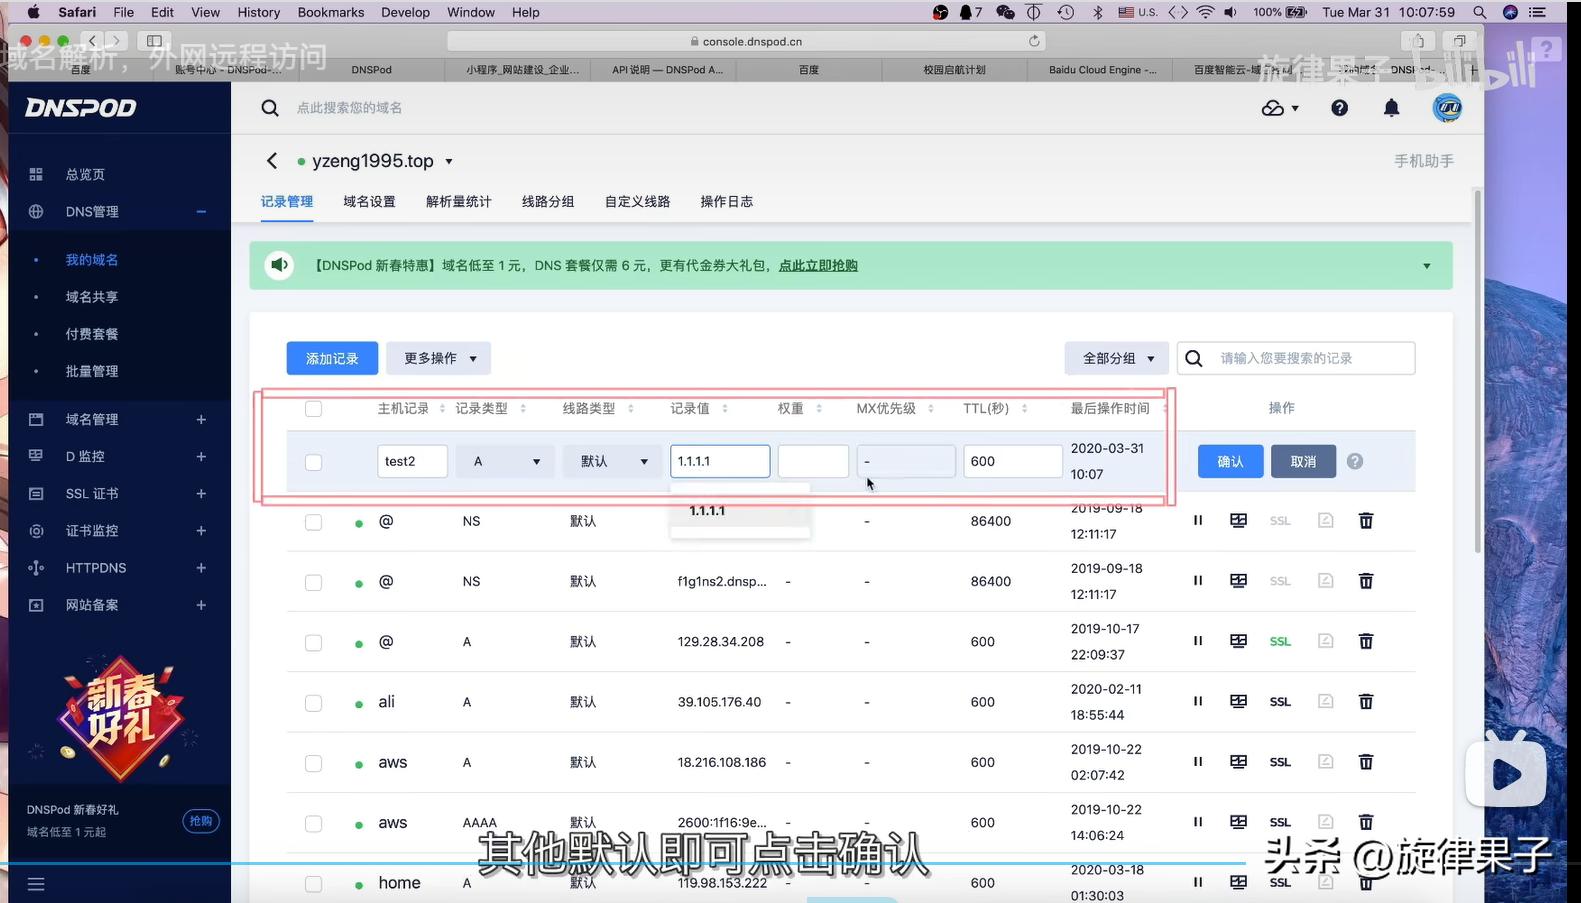The height and width of the screenshot is (903, 1581).
Task: Click green SSL icon for 129.28.34.208 record
Action: pyautogui.click(x=1280, y=642)
